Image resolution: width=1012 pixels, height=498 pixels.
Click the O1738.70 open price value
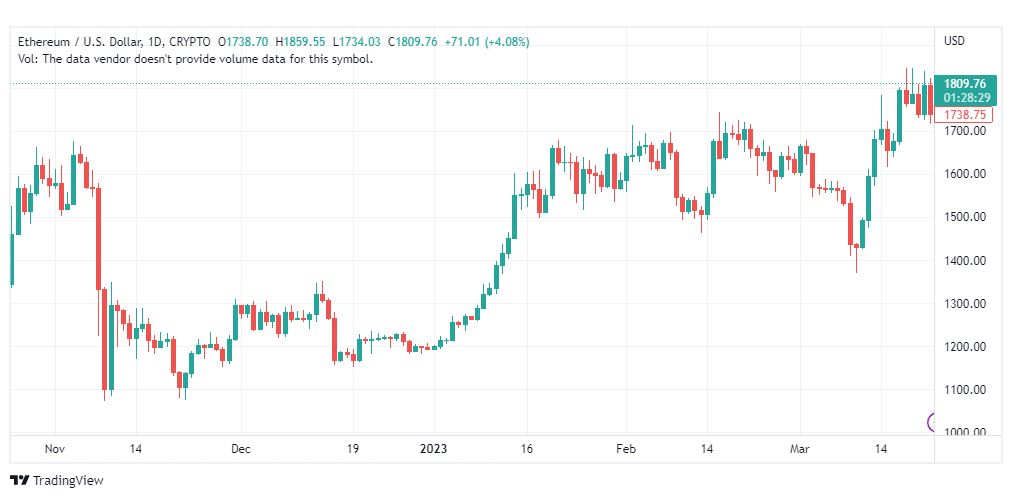coord(242,42)
